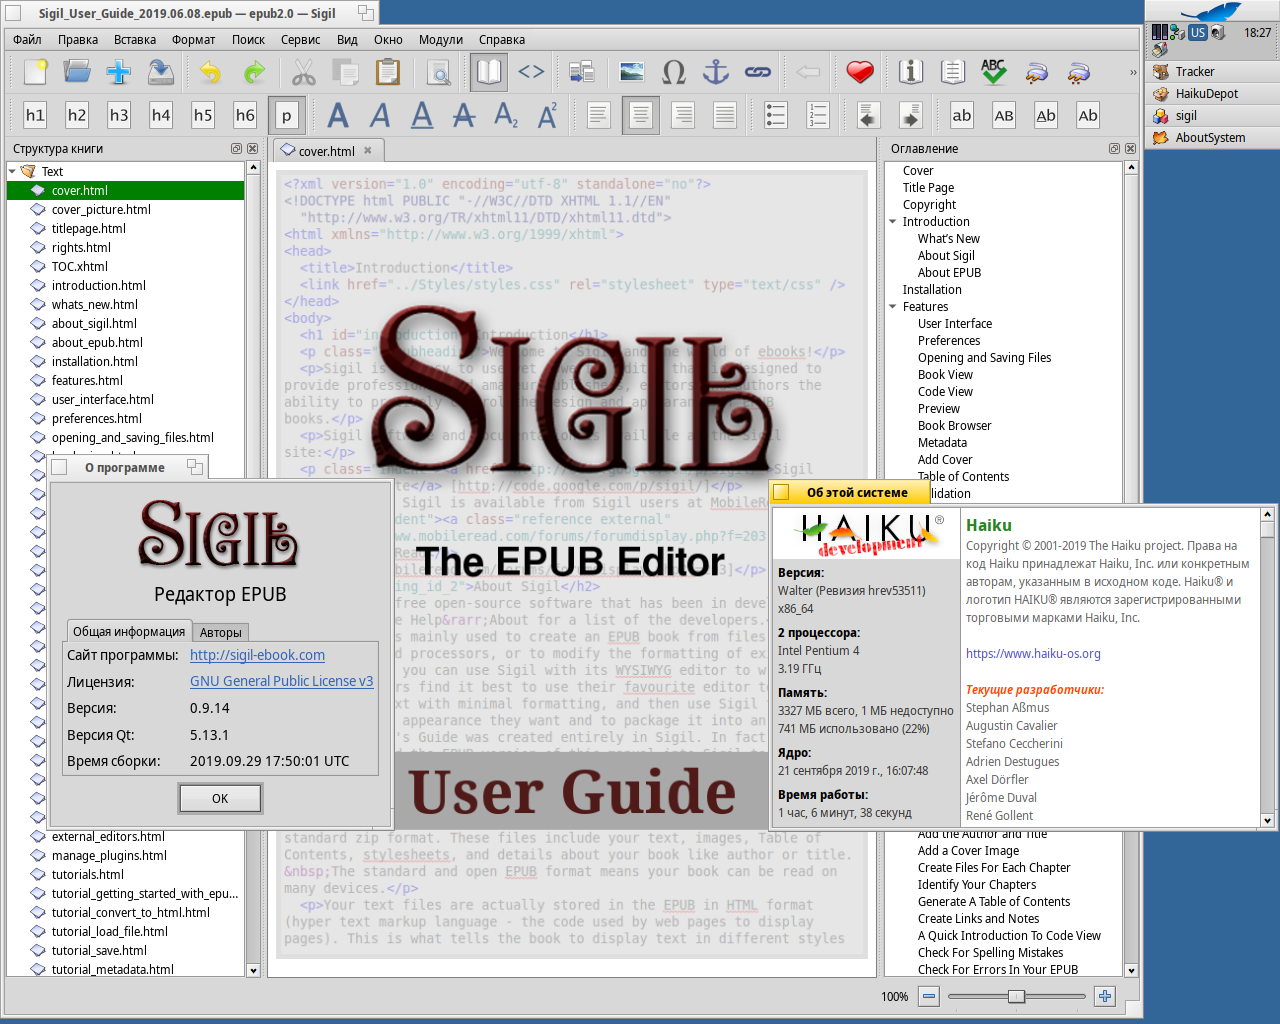Collapse the Features section in contents panel
1280x1024 pixels.
coord(893,307)
